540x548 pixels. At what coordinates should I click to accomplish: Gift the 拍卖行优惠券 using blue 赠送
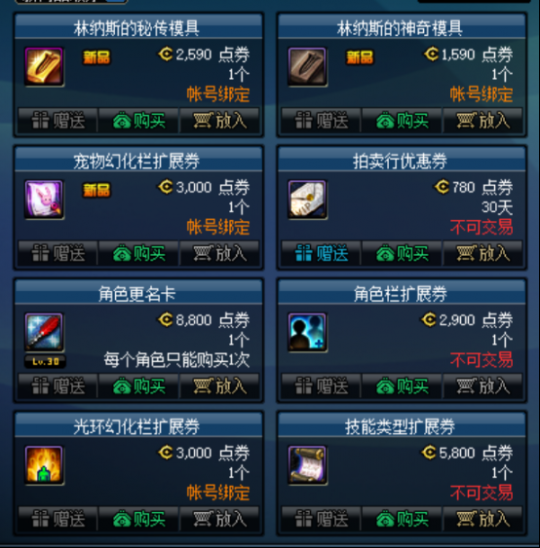click(x=321, y=253)
